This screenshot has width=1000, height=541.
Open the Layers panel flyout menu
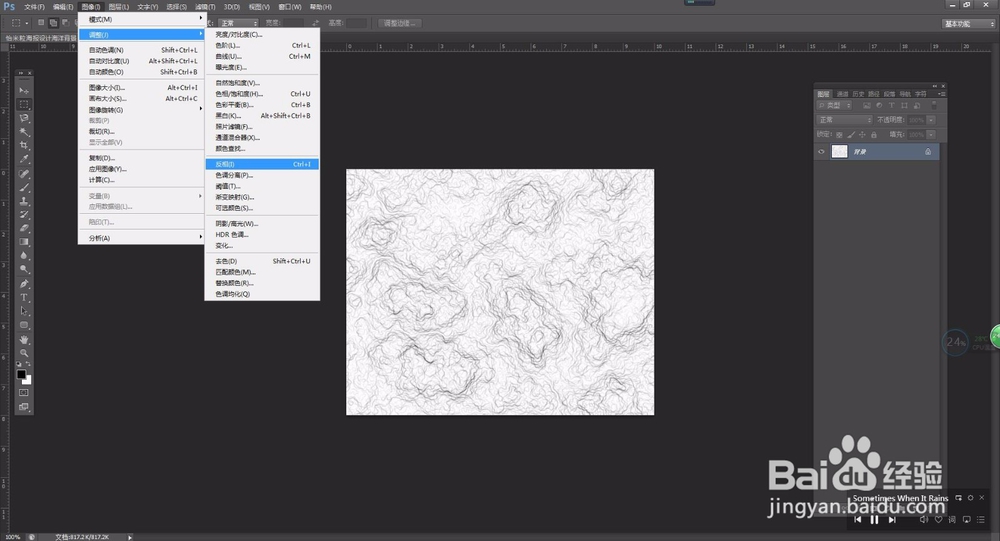tap(941, 94)
